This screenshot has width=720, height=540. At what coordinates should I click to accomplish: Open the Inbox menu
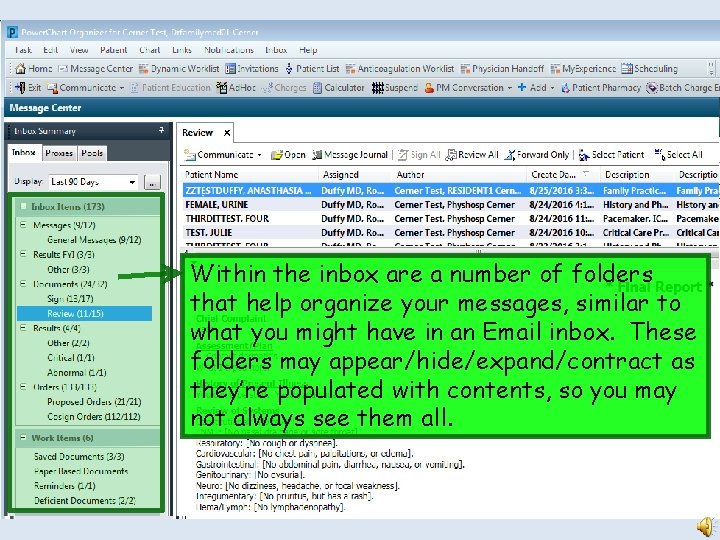coord(276,50)
